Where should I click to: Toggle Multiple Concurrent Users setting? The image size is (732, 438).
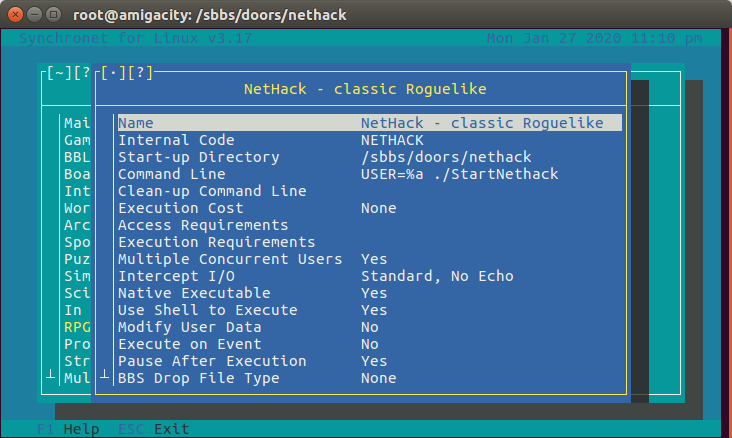[370, 259]
